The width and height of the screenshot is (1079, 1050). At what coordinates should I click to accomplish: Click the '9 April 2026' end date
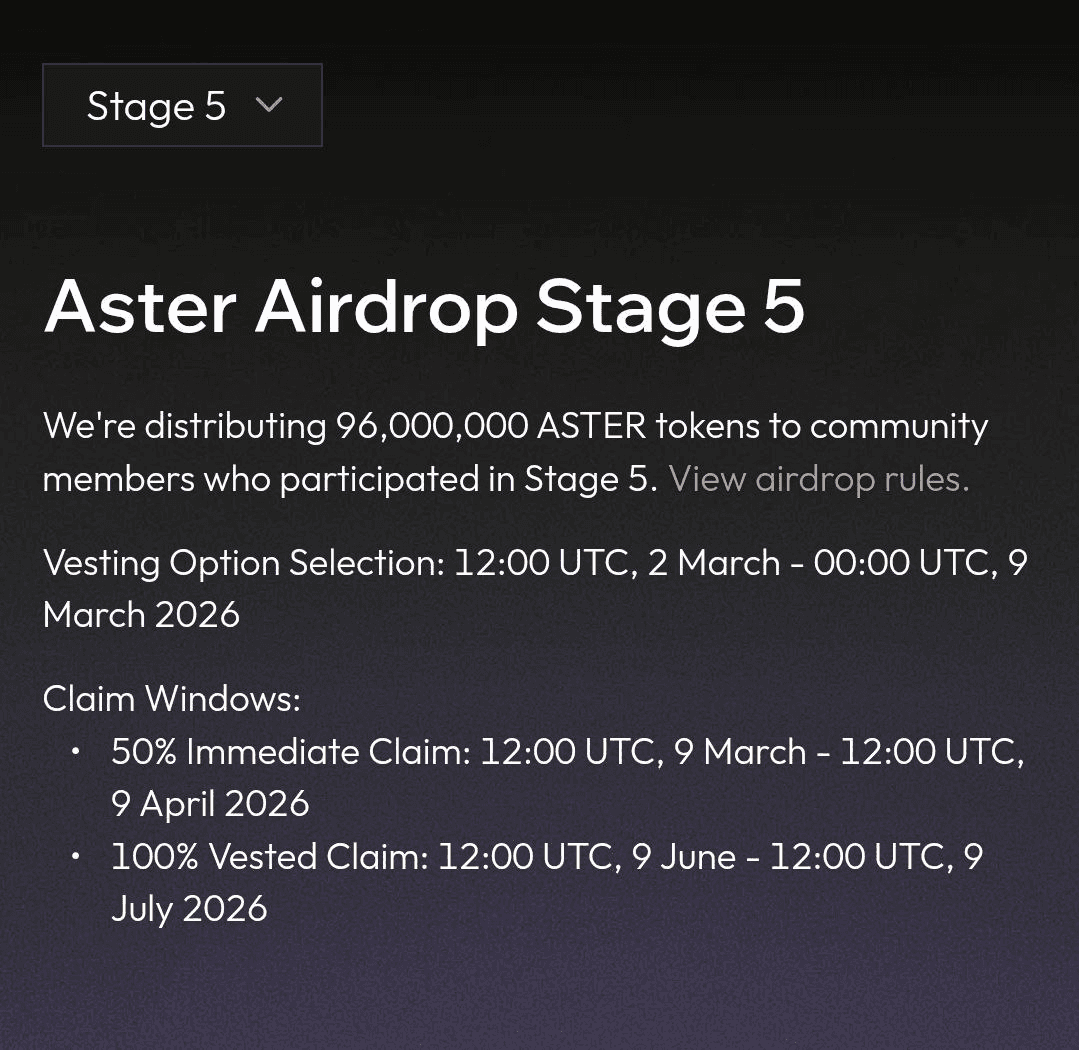pos(210,804)
